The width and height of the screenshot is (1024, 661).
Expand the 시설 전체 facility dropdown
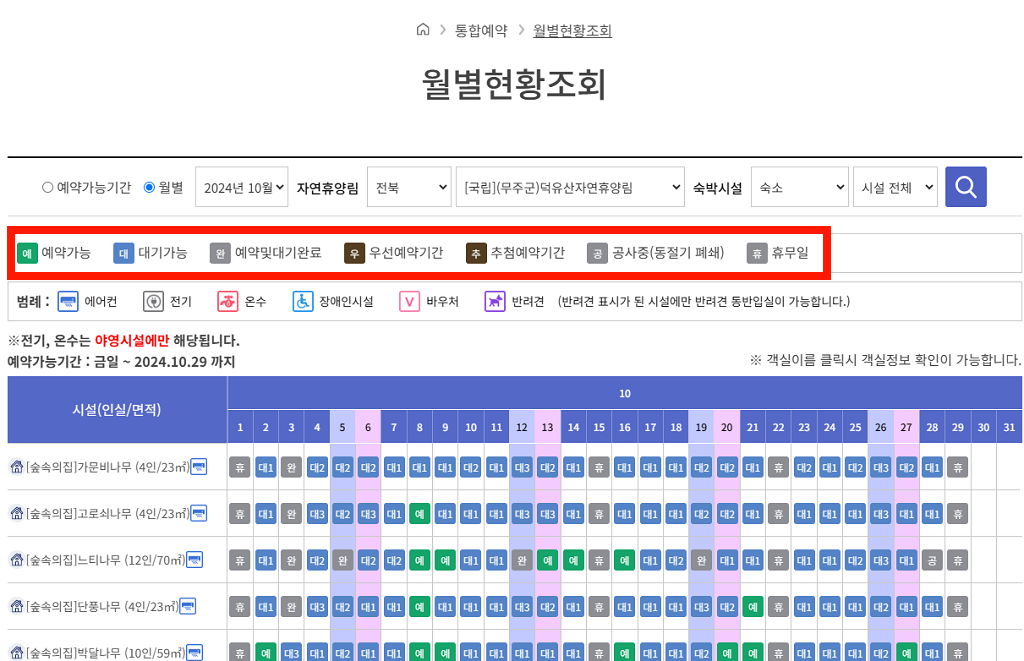pos(895,186)
